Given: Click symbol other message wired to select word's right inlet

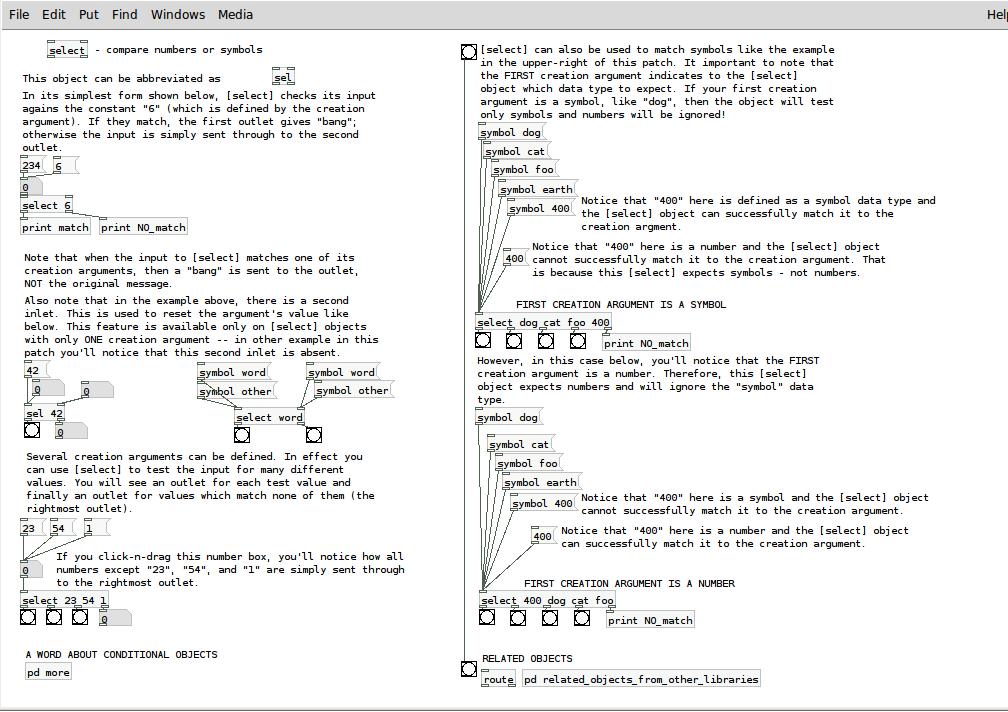Looking at the screenshot, I should 354,390.
